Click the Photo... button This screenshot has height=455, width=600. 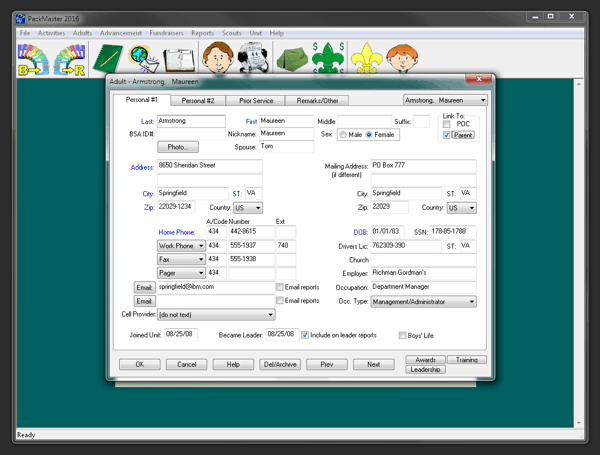tap(178, 147)
